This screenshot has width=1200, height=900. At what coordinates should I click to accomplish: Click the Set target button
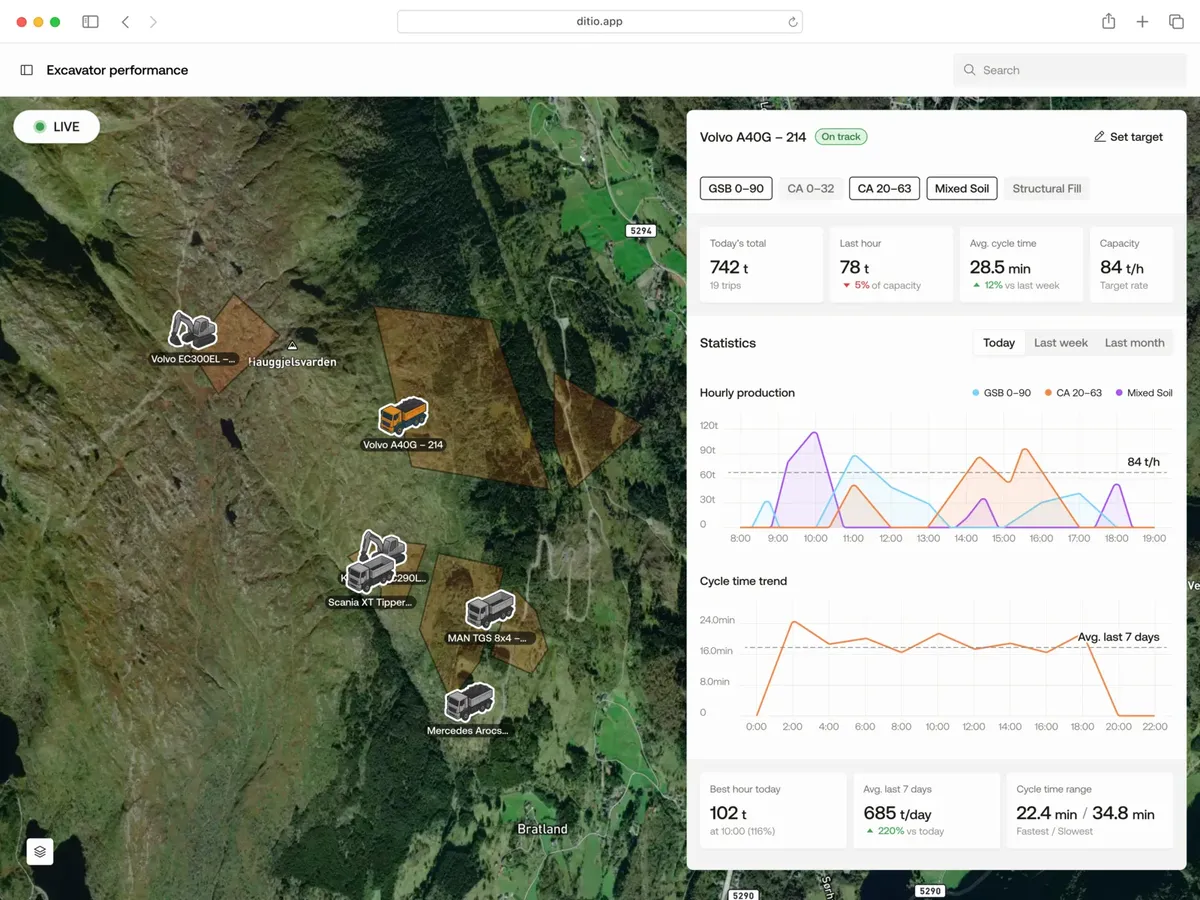pyautogui.click(x=1128, y=137)
